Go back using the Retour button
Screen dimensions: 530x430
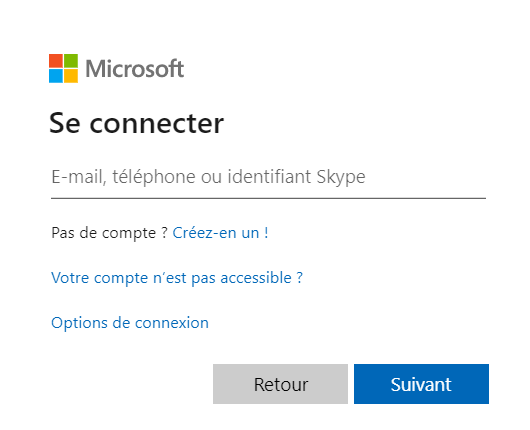[x=281, y=384]
